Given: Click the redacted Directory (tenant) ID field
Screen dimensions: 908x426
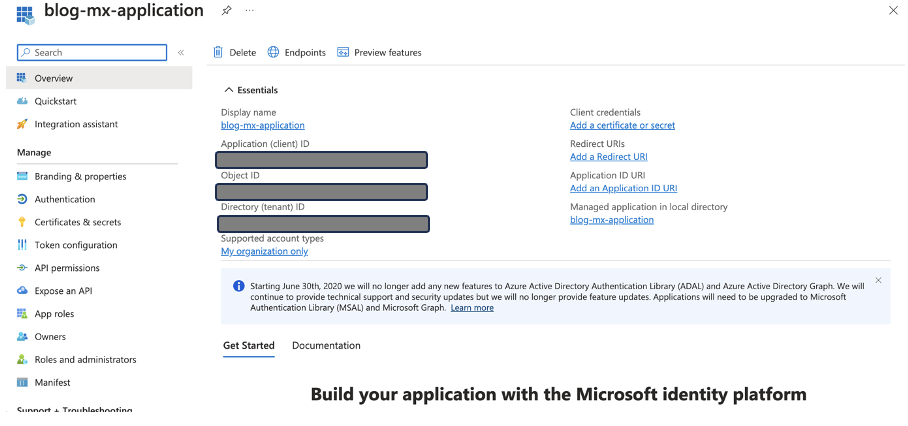Looking at the screenshot, I should [324, 224].
